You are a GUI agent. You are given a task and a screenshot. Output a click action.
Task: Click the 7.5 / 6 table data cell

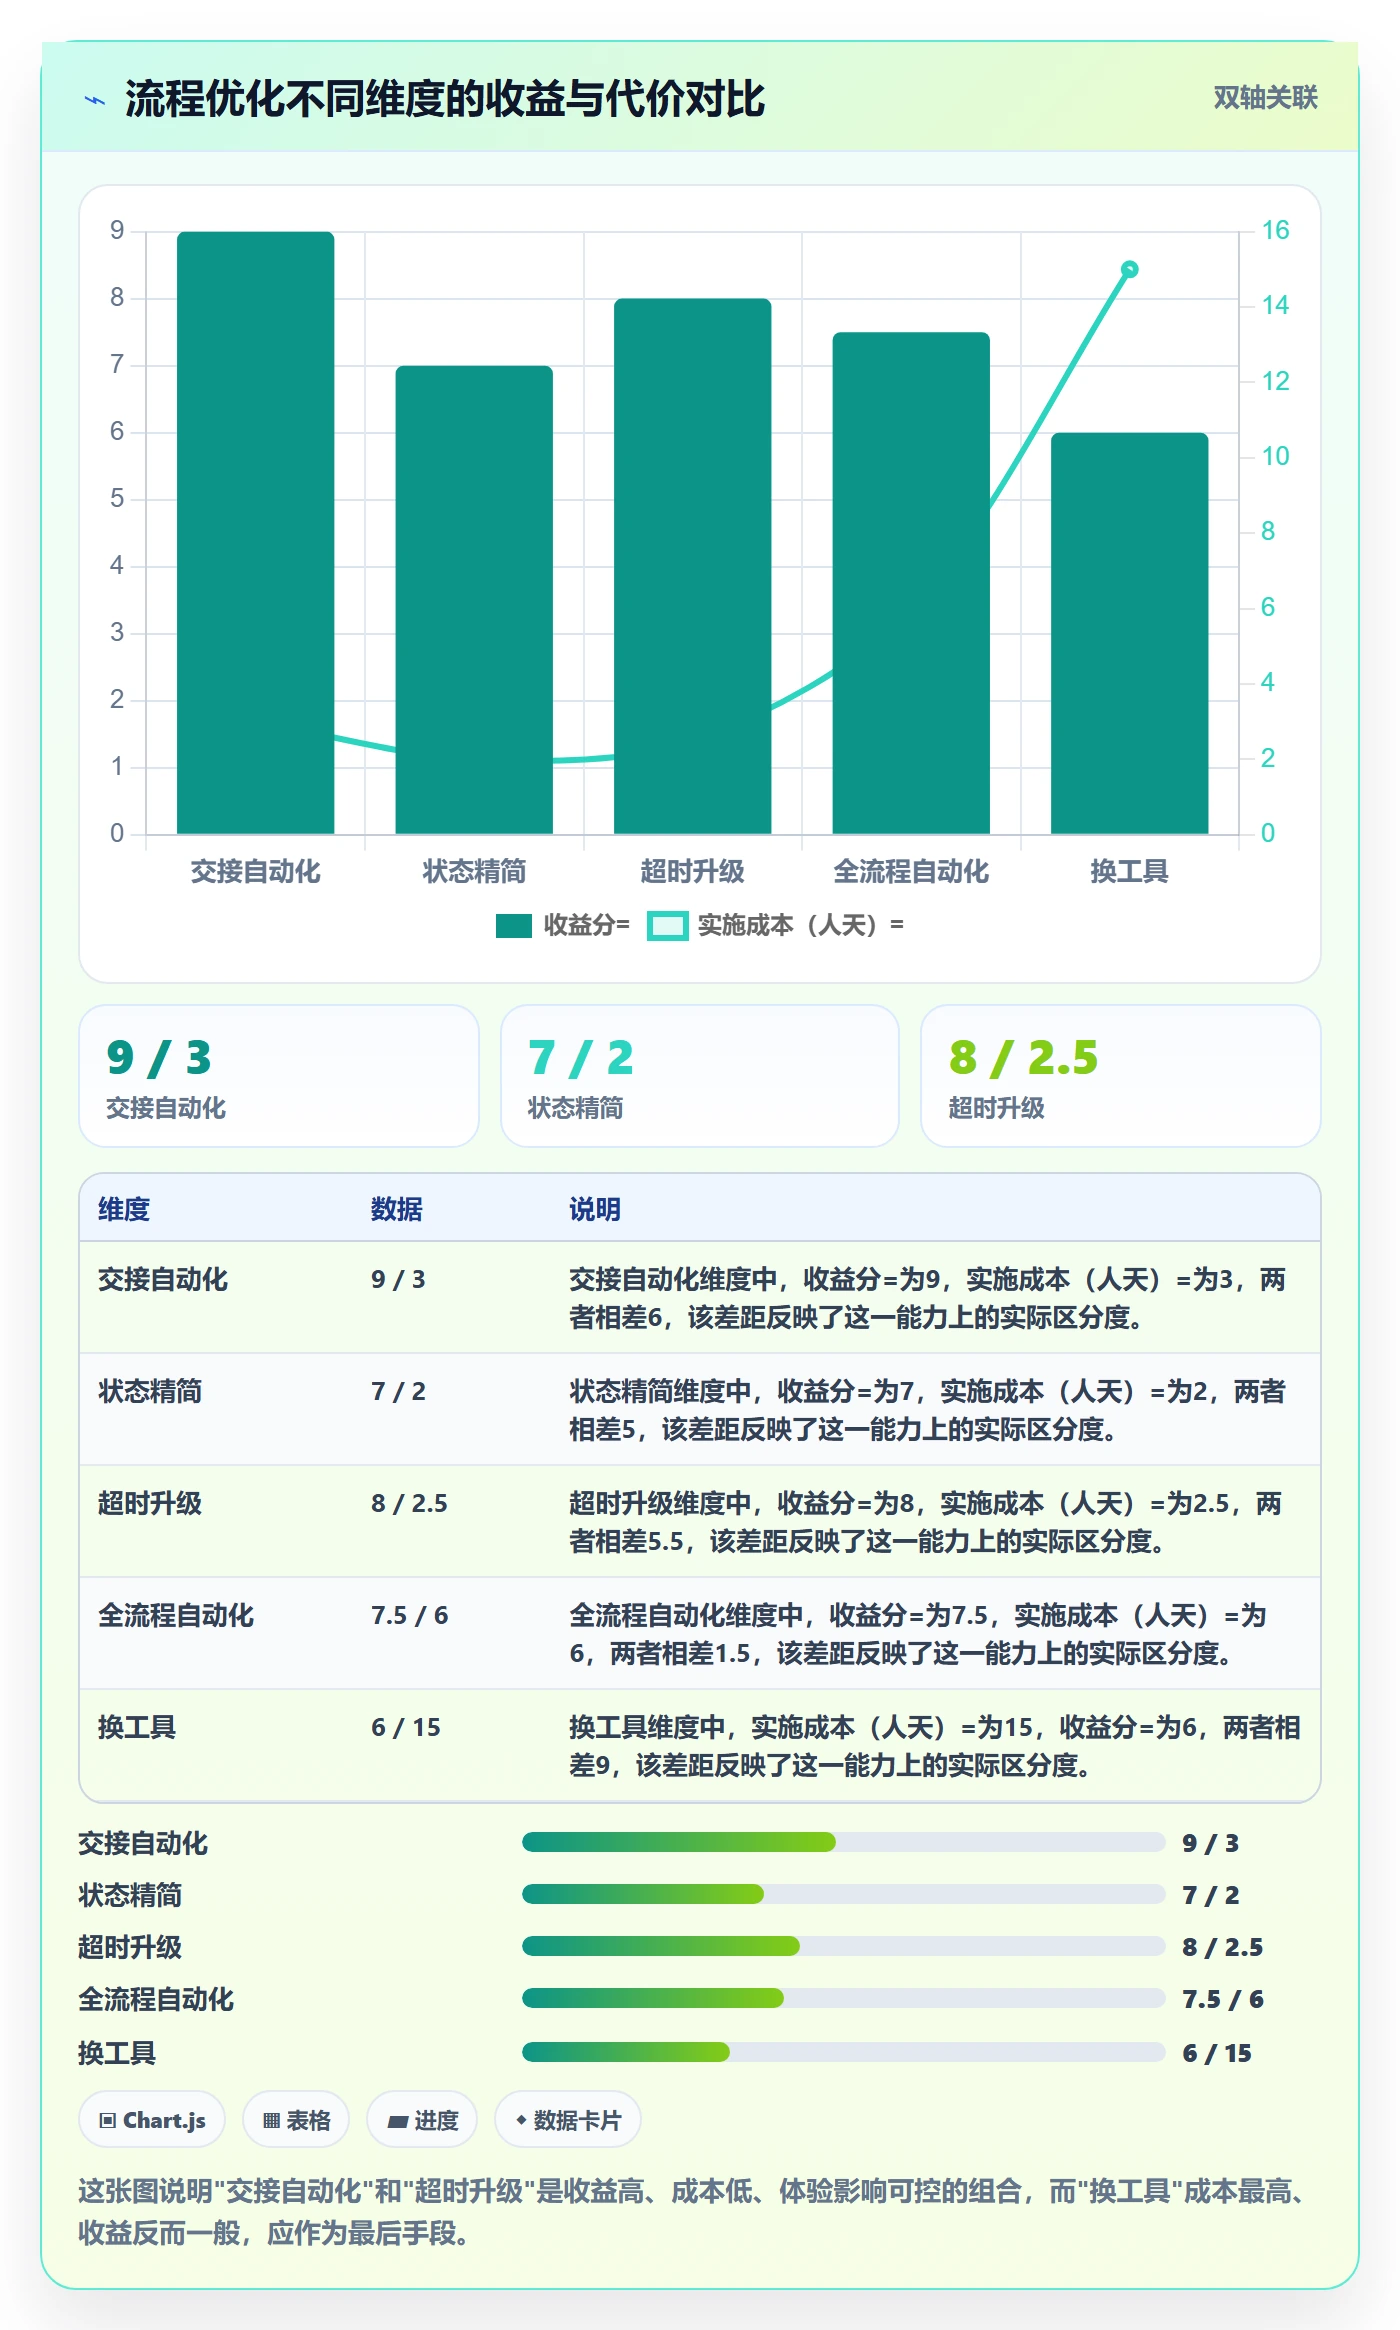pyautogui.click(x=410, y=1615)
